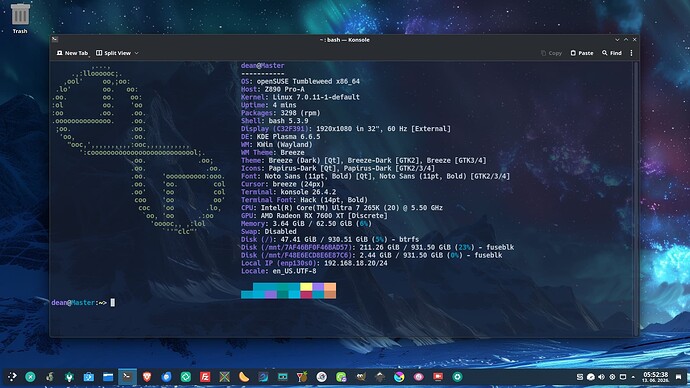Open the KDE application launcher
This screenshot has height=388, width=690.
click(12, 377)
